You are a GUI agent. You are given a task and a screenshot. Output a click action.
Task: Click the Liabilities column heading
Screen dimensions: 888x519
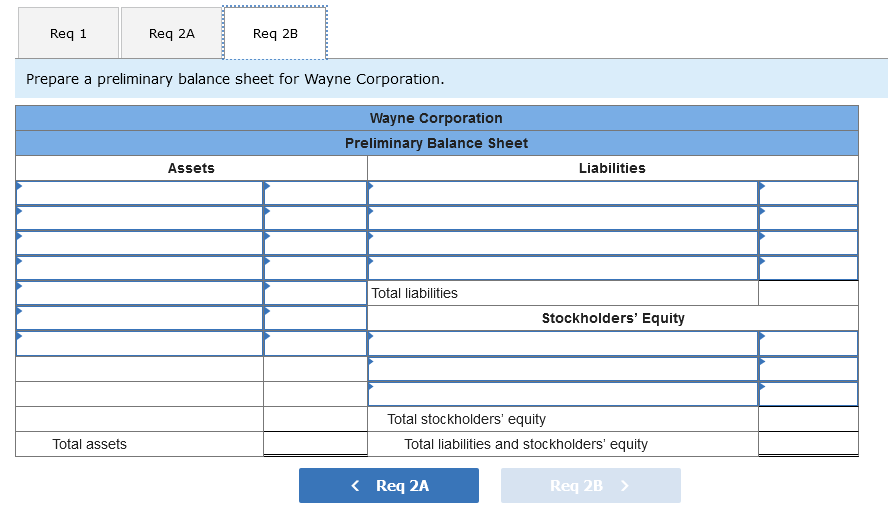pos(612,168)
